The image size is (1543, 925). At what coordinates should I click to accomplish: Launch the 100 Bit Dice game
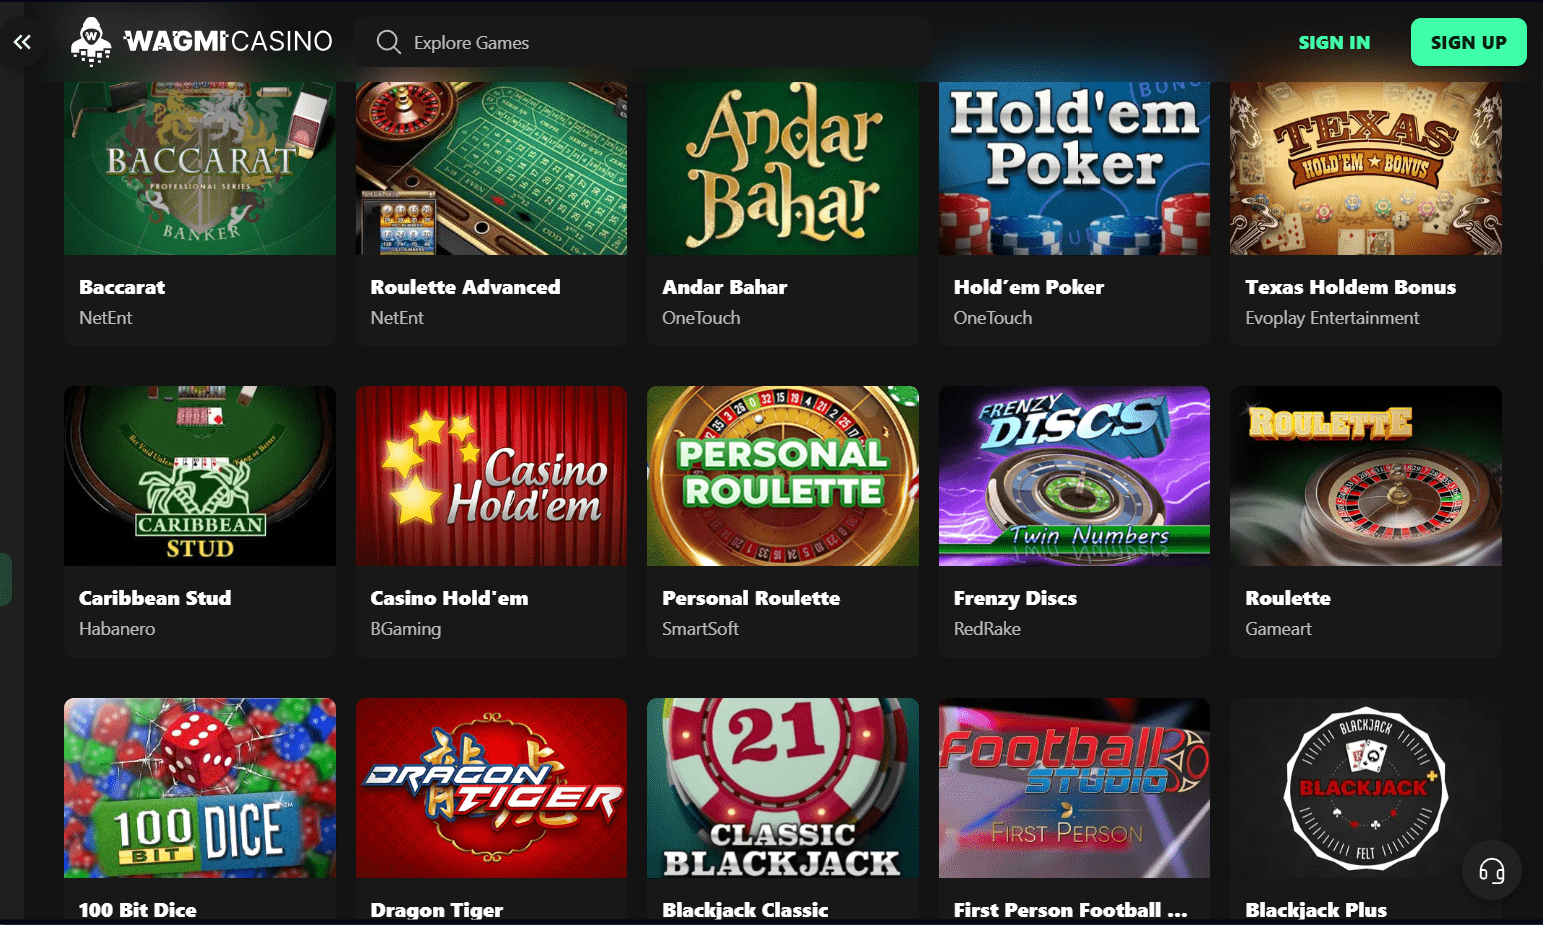(200, 788)
